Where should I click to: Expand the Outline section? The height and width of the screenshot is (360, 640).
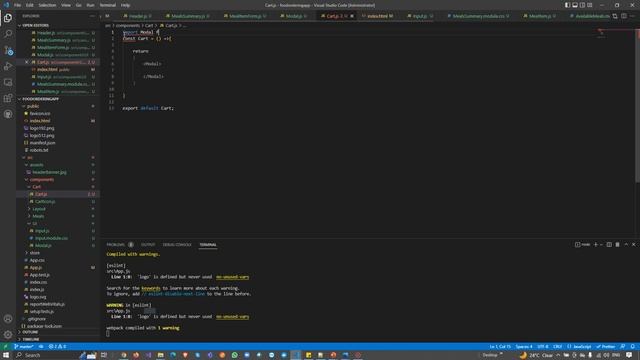[30, 332]
